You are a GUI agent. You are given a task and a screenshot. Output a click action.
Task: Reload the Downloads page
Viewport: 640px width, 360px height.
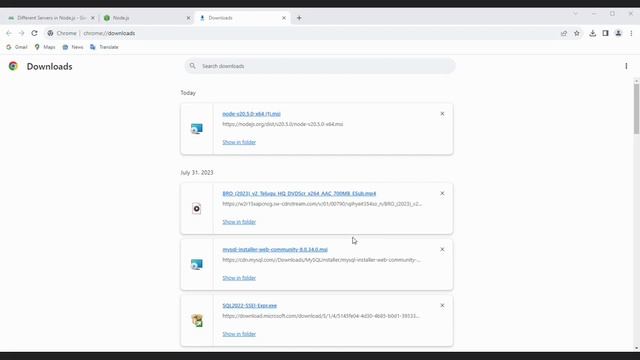pyautogui.click(x=34, y=33)
